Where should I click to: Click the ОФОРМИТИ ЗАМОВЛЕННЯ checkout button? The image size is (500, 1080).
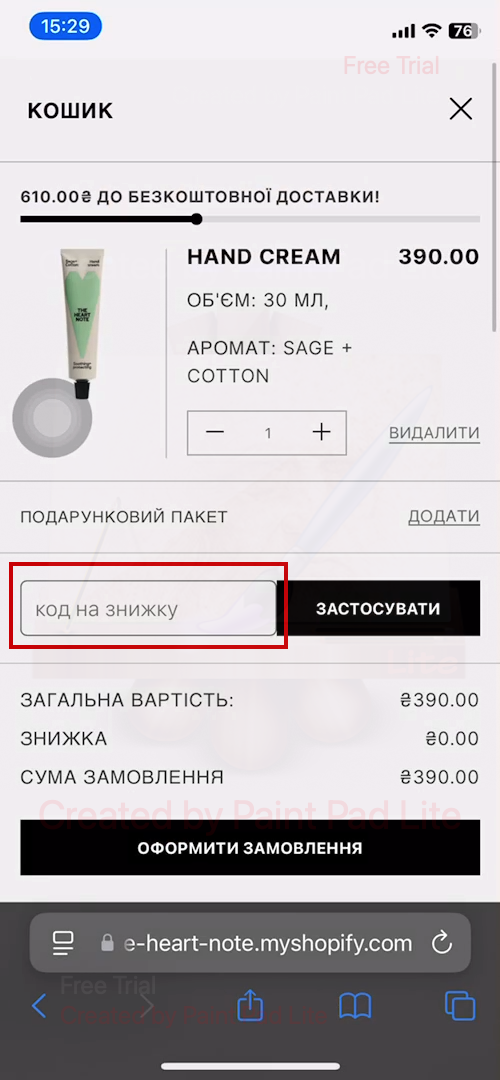(250, 847)
